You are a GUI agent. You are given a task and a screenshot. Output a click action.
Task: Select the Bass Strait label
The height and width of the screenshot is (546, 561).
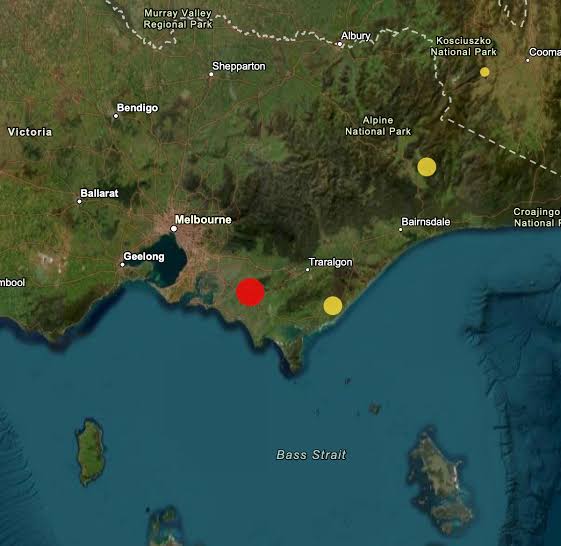coord(311,455)
